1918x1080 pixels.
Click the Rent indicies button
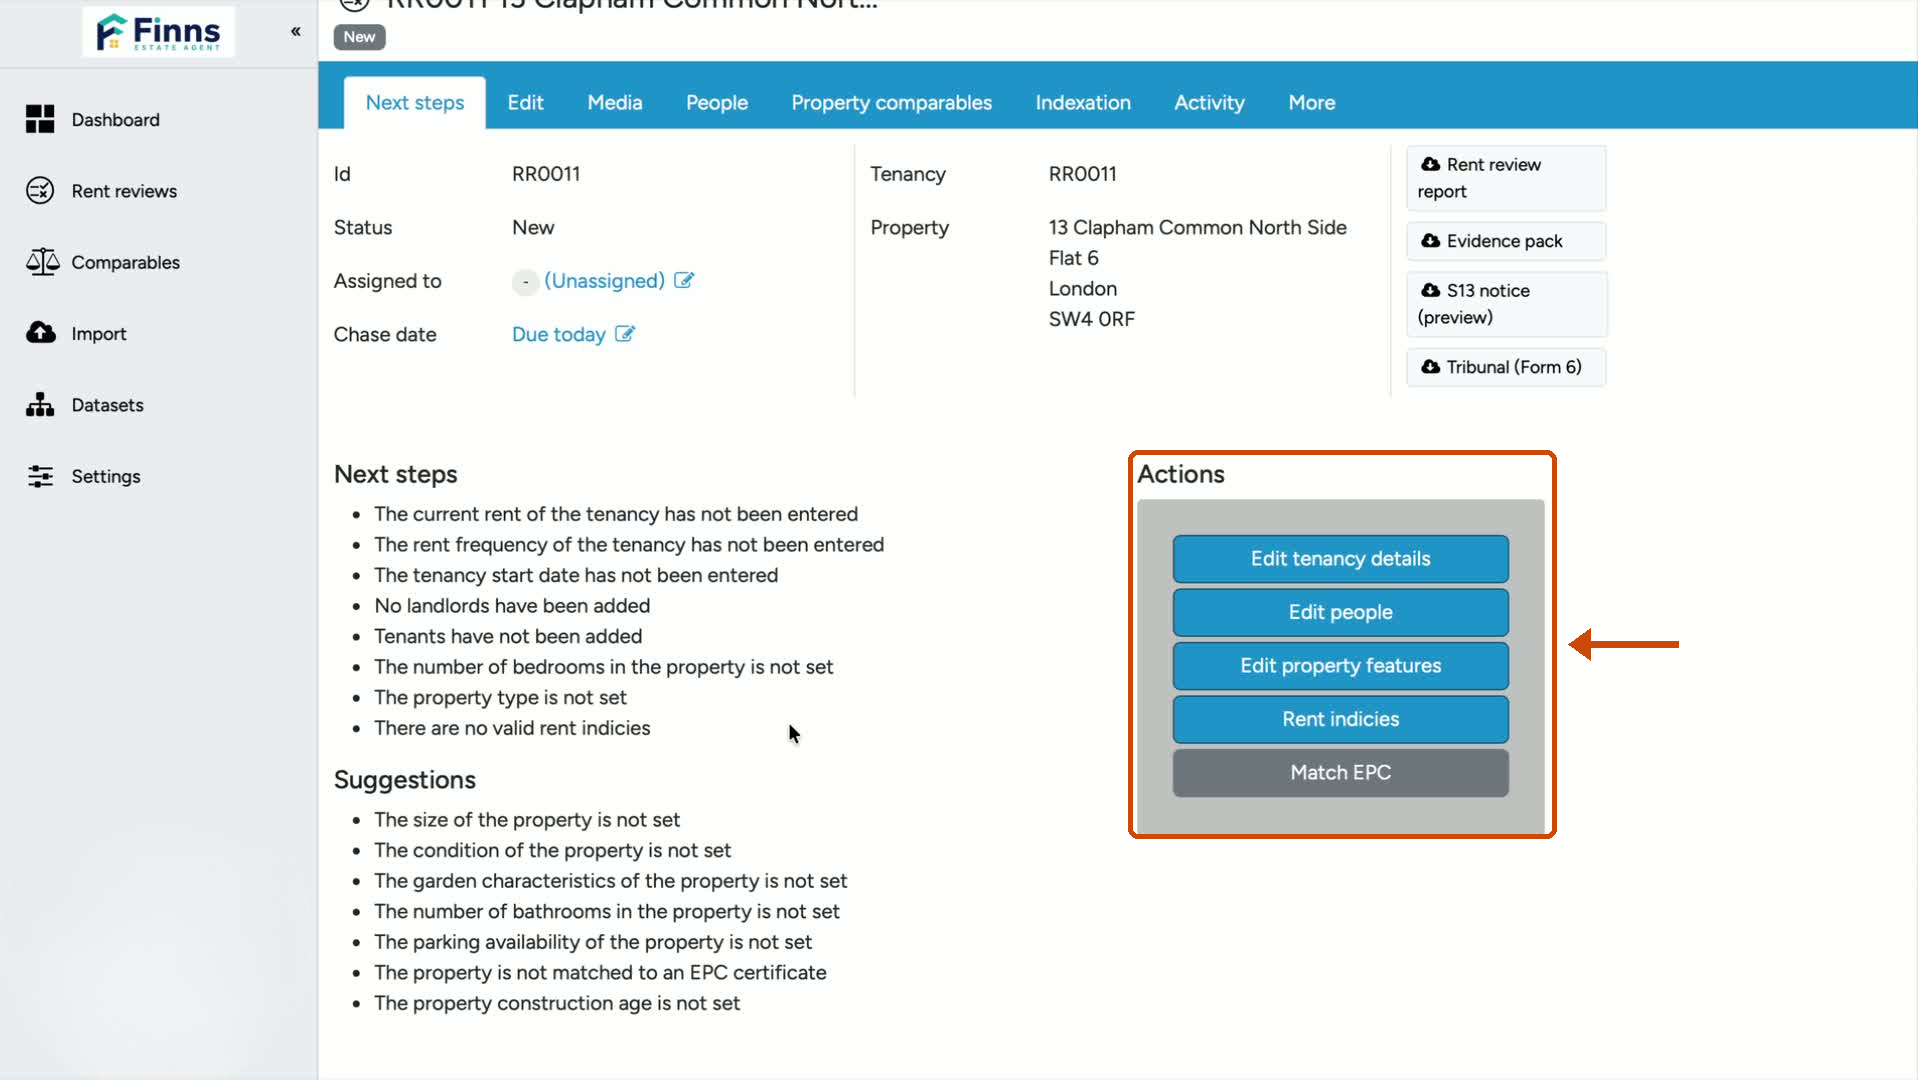(1340, 719)
